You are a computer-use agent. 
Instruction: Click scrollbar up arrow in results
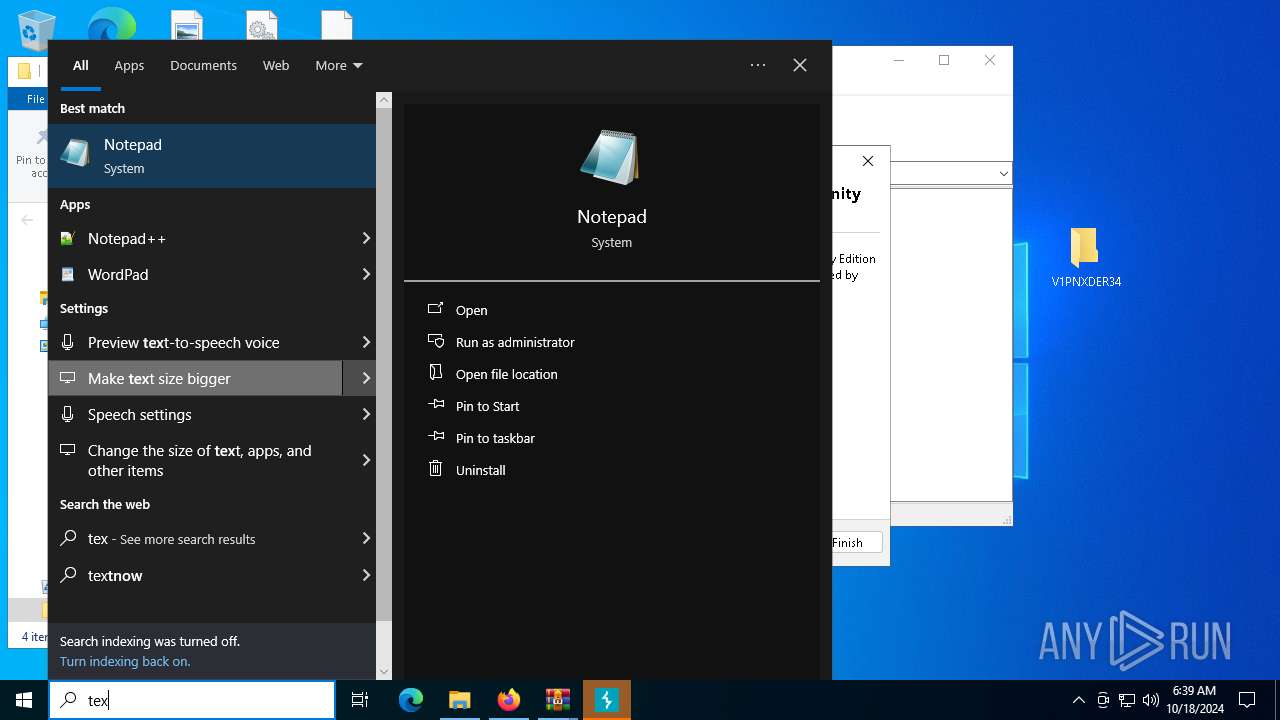tap(384, 100)
